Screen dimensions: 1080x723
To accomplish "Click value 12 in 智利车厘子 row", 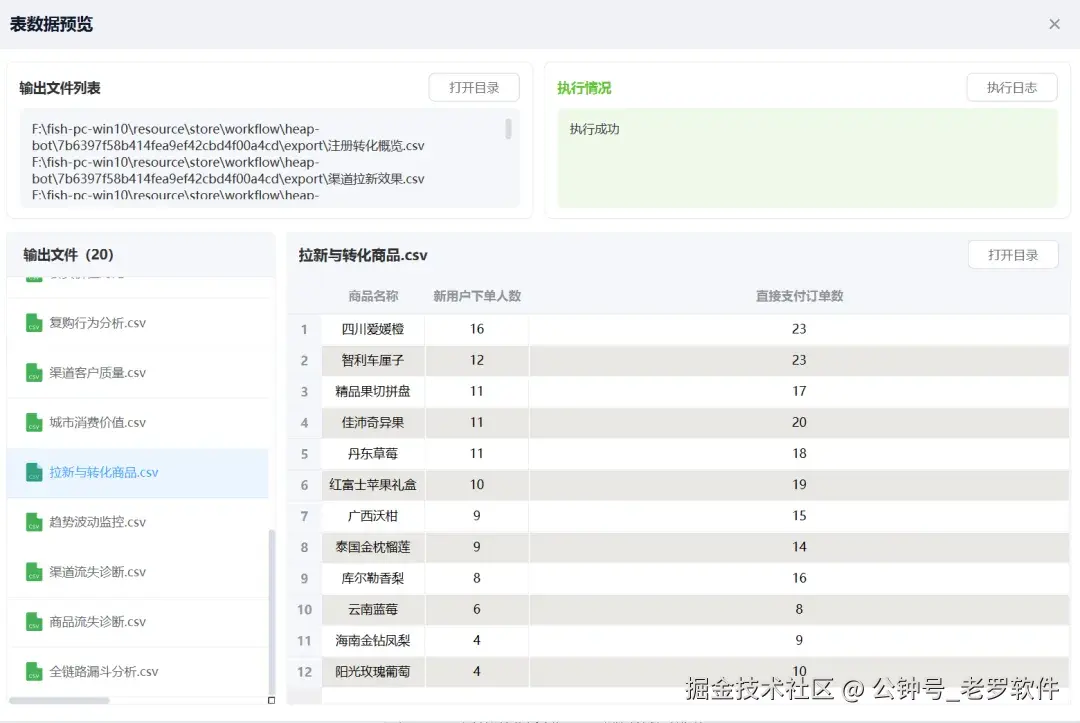I will pyautogui.click(x=477, y=360).
